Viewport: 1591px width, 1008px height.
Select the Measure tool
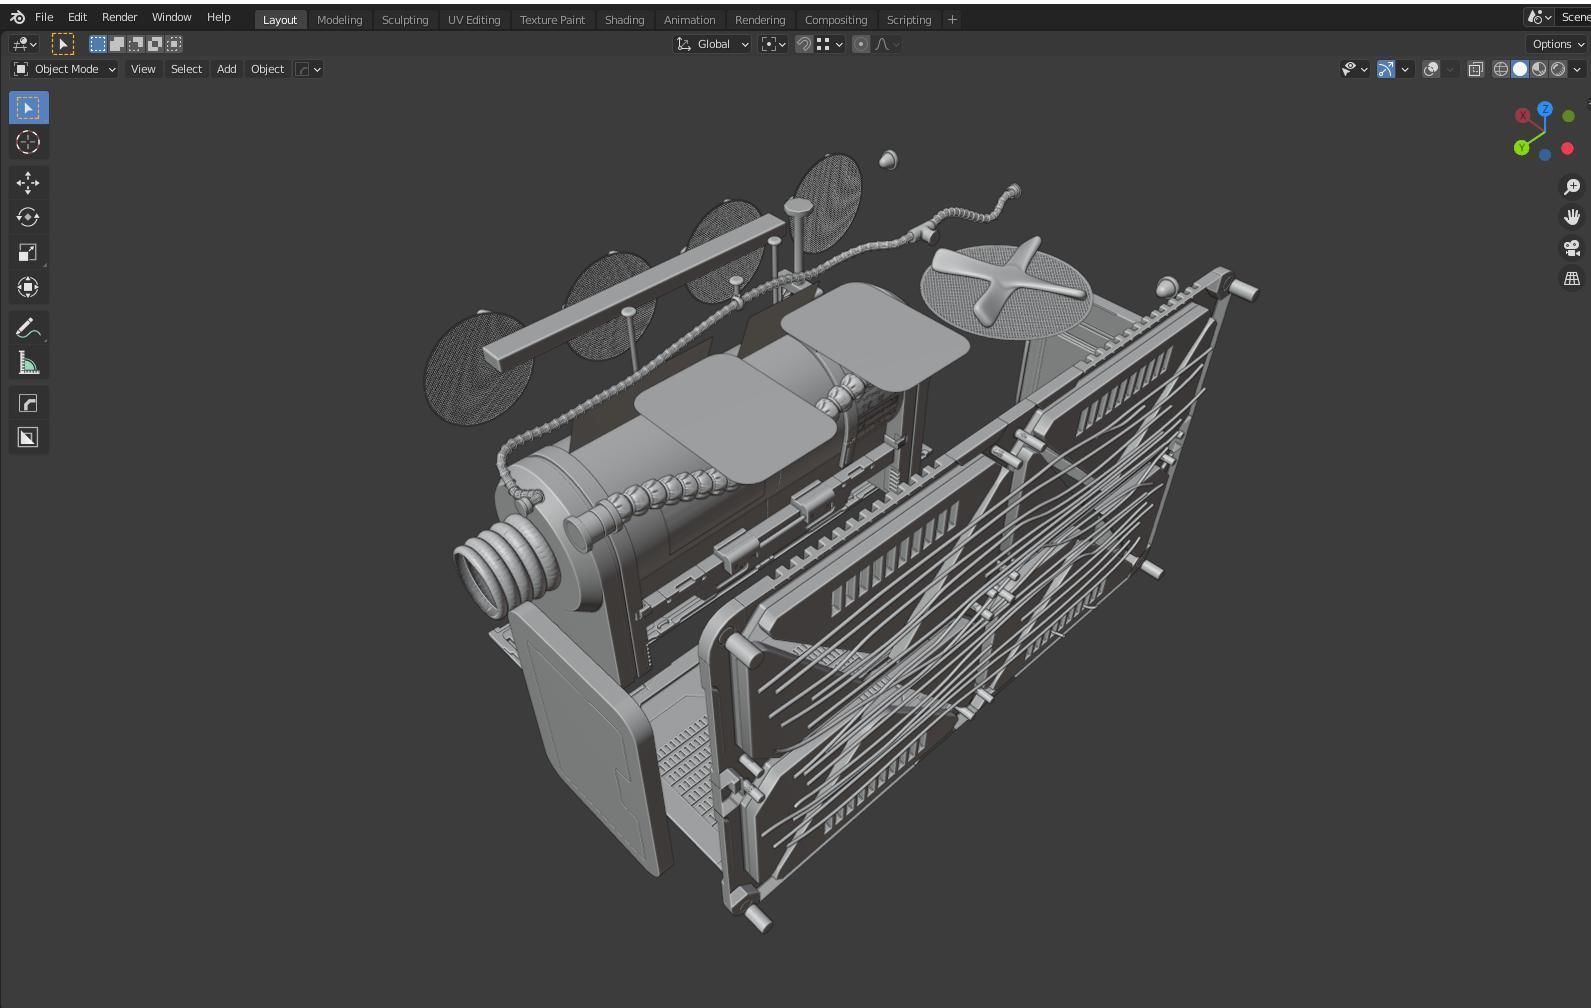pos(28,363)
